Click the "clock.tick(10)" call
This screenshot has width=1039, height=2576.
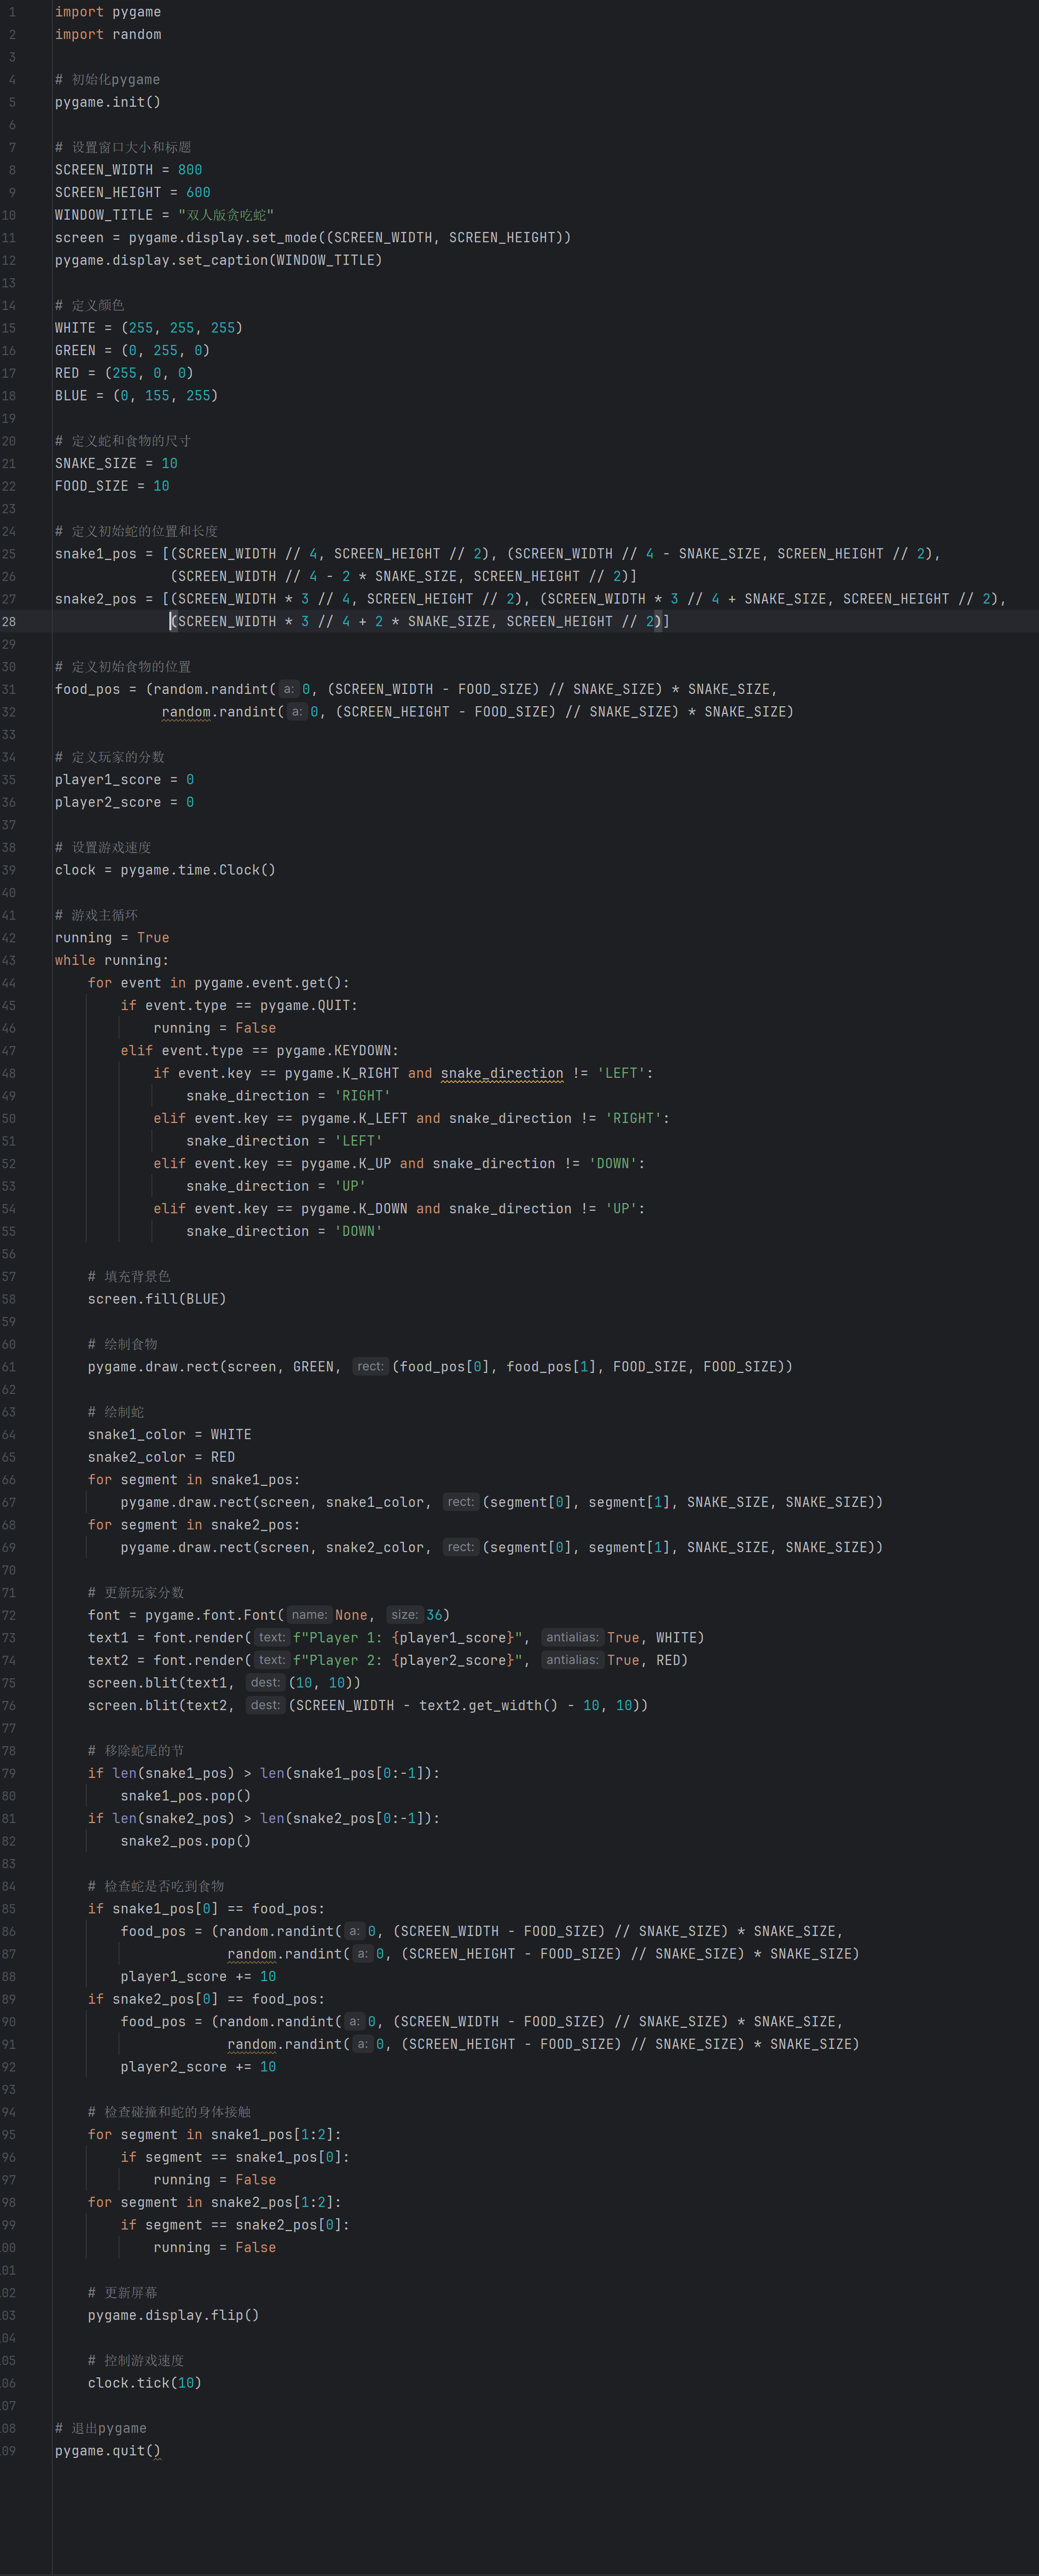(x=145, y=2383)
